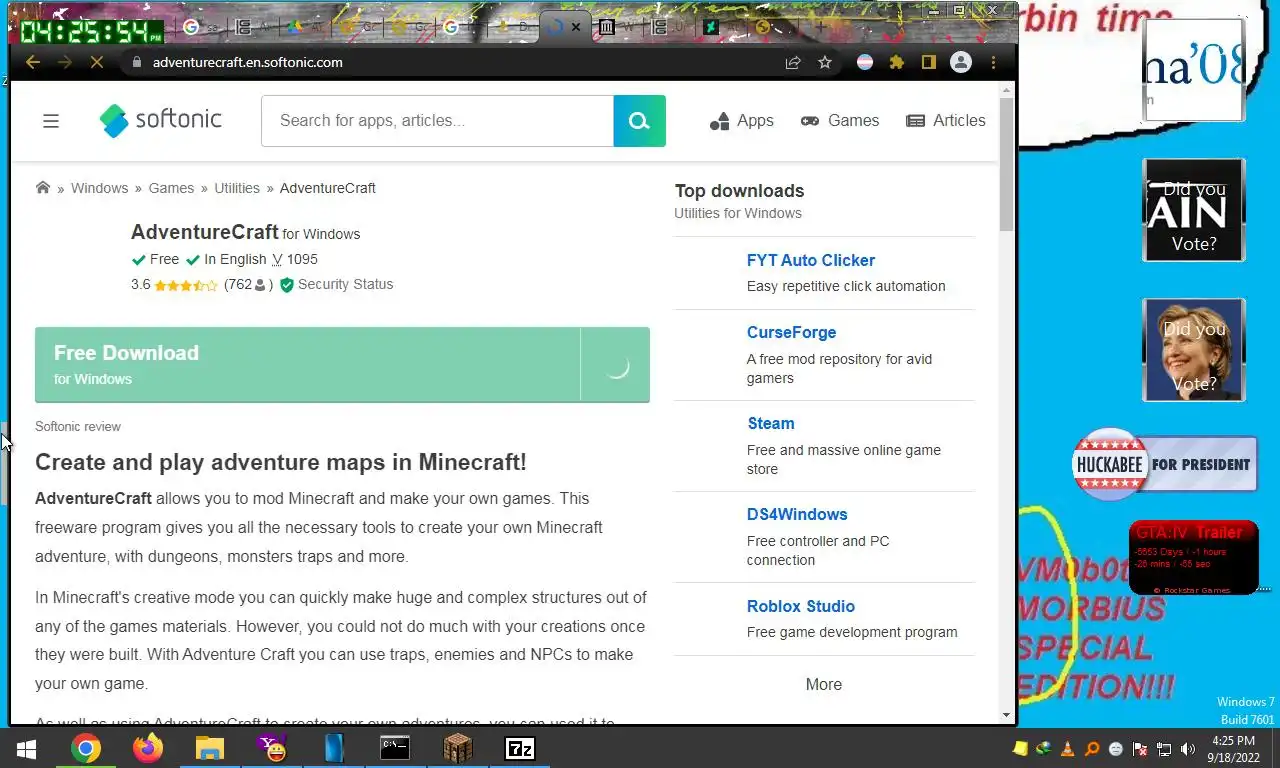1280x768 pixels.
Task: Click the address bar URL
Action: pyautogui.click(x=248, y=62)
